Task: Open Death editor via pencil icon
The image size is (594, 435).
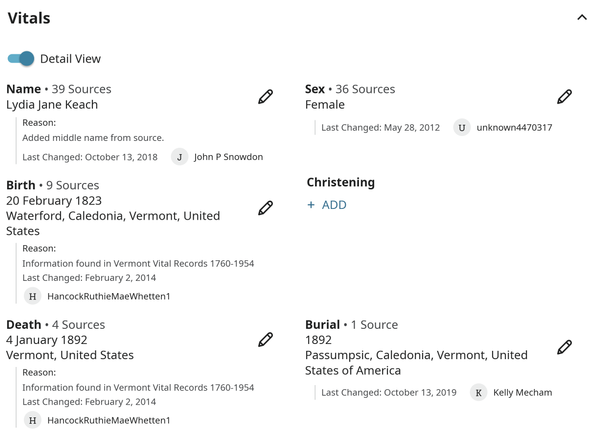Action: tap(266, 340)
